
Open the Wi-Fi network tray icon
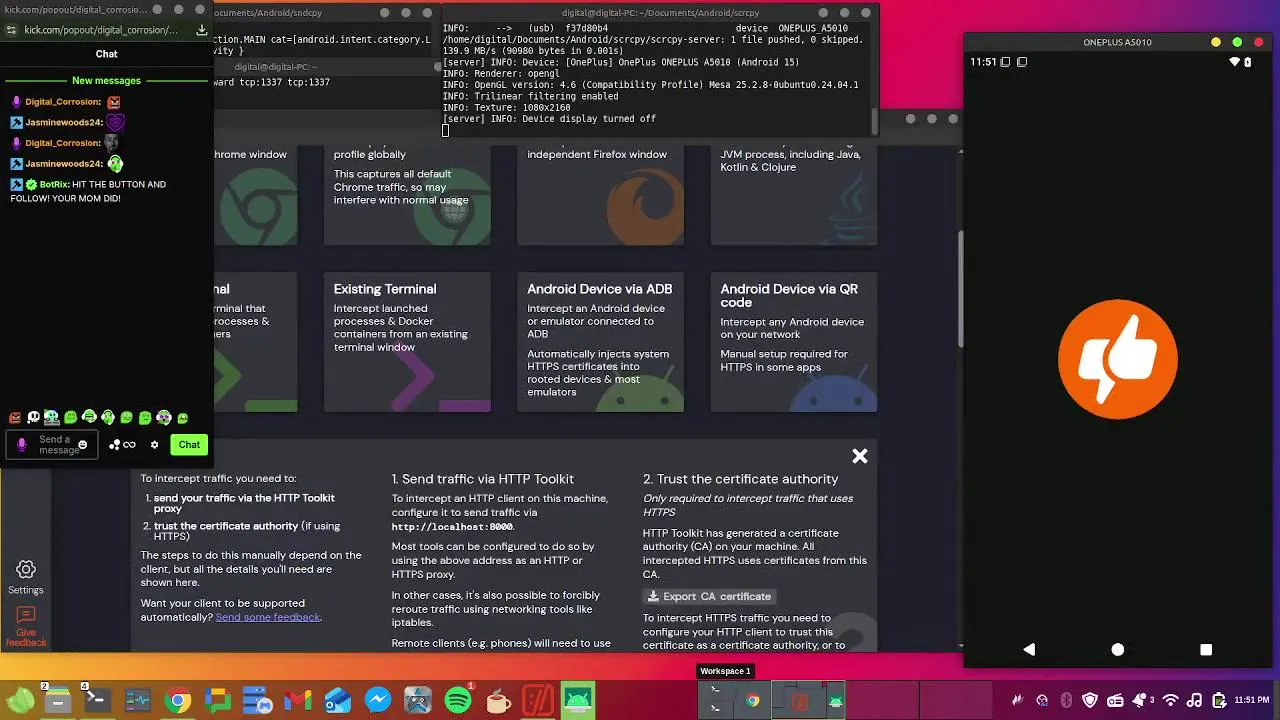(x=1170, y=701)
